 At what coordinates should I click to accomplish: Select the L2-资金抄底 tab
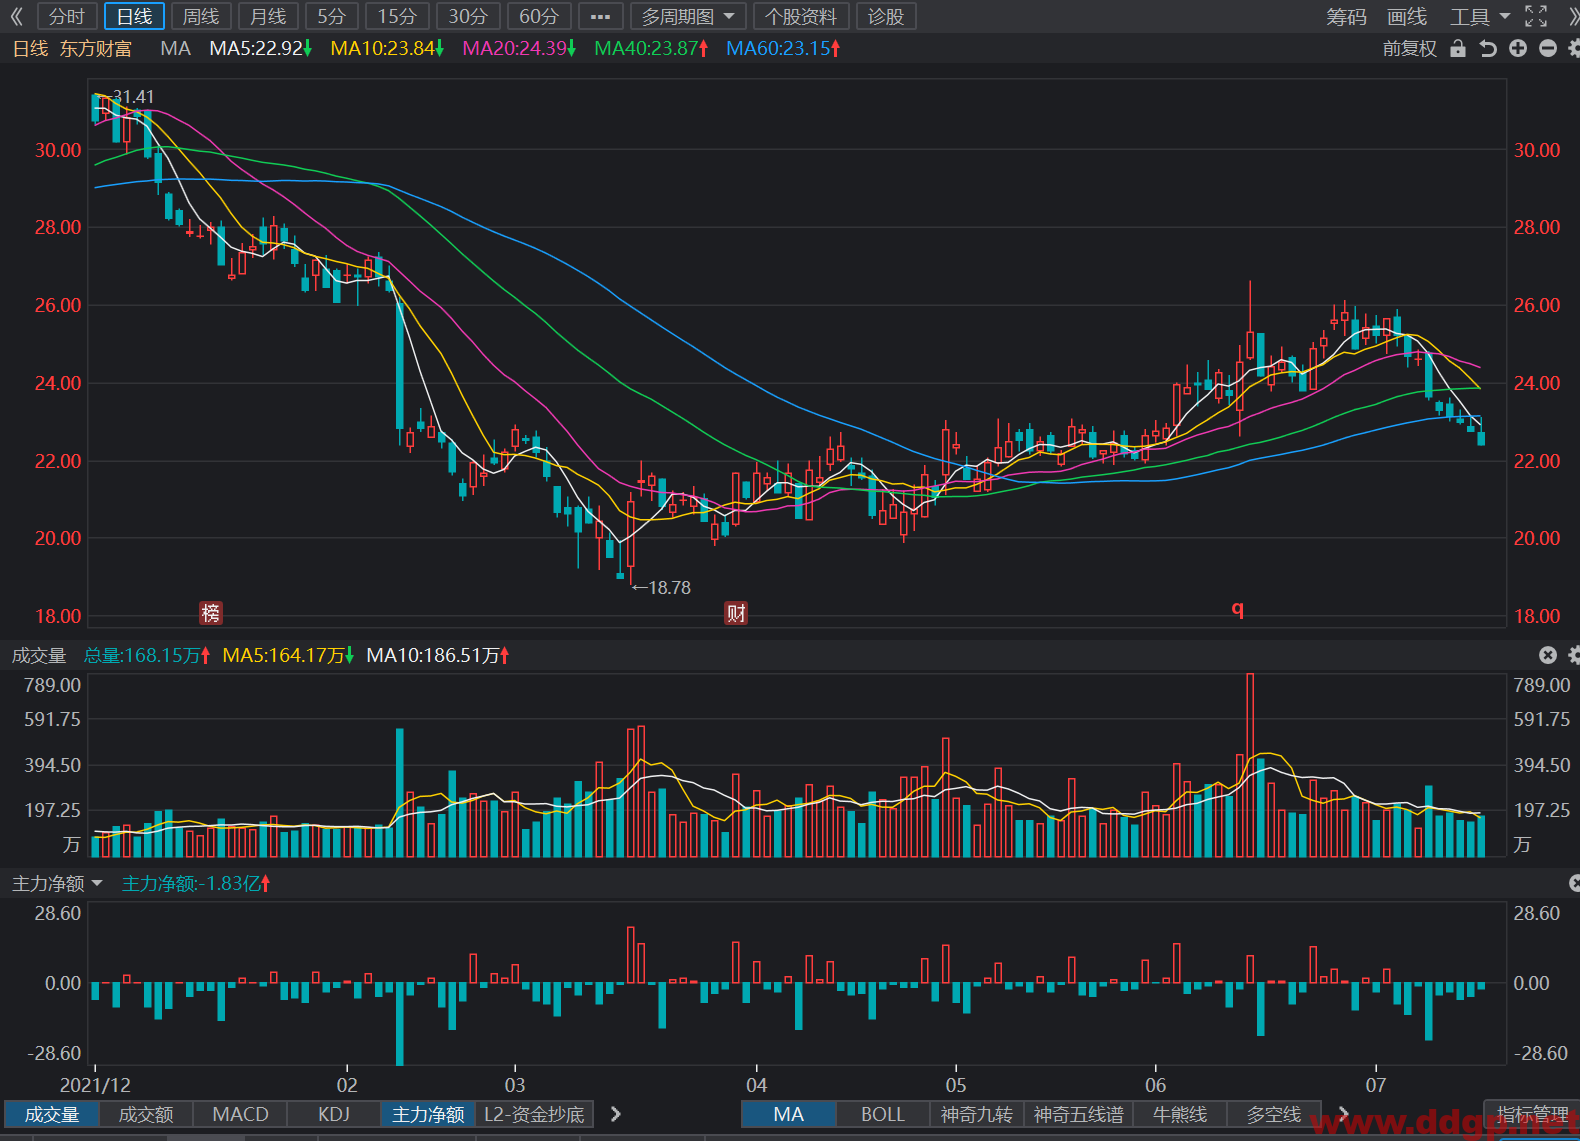[534, 1114]
